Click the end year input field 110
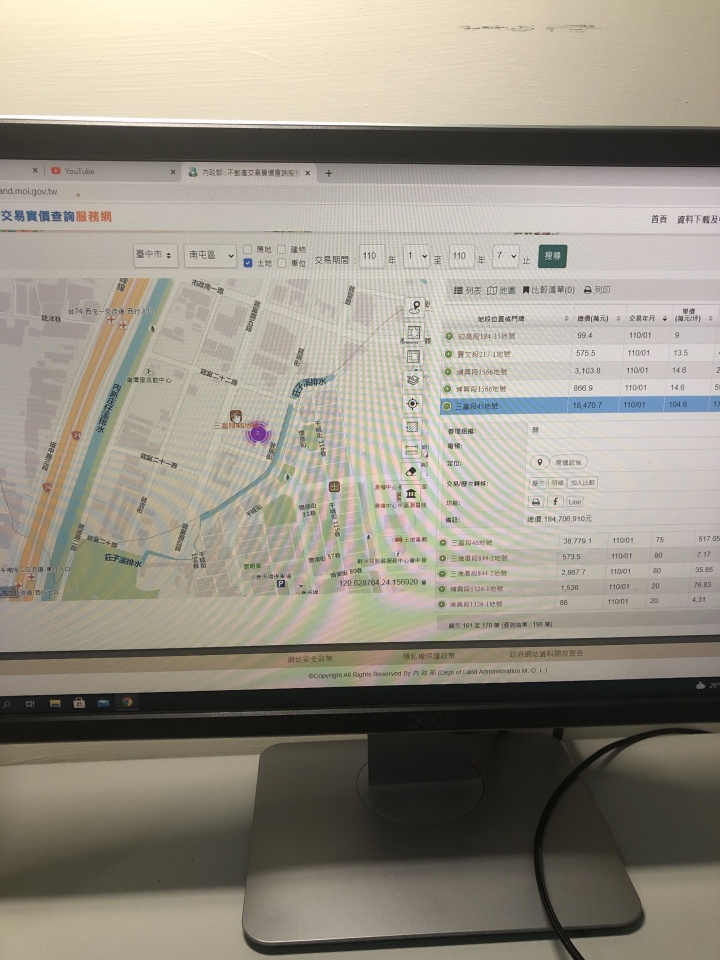 click(462, 256)
